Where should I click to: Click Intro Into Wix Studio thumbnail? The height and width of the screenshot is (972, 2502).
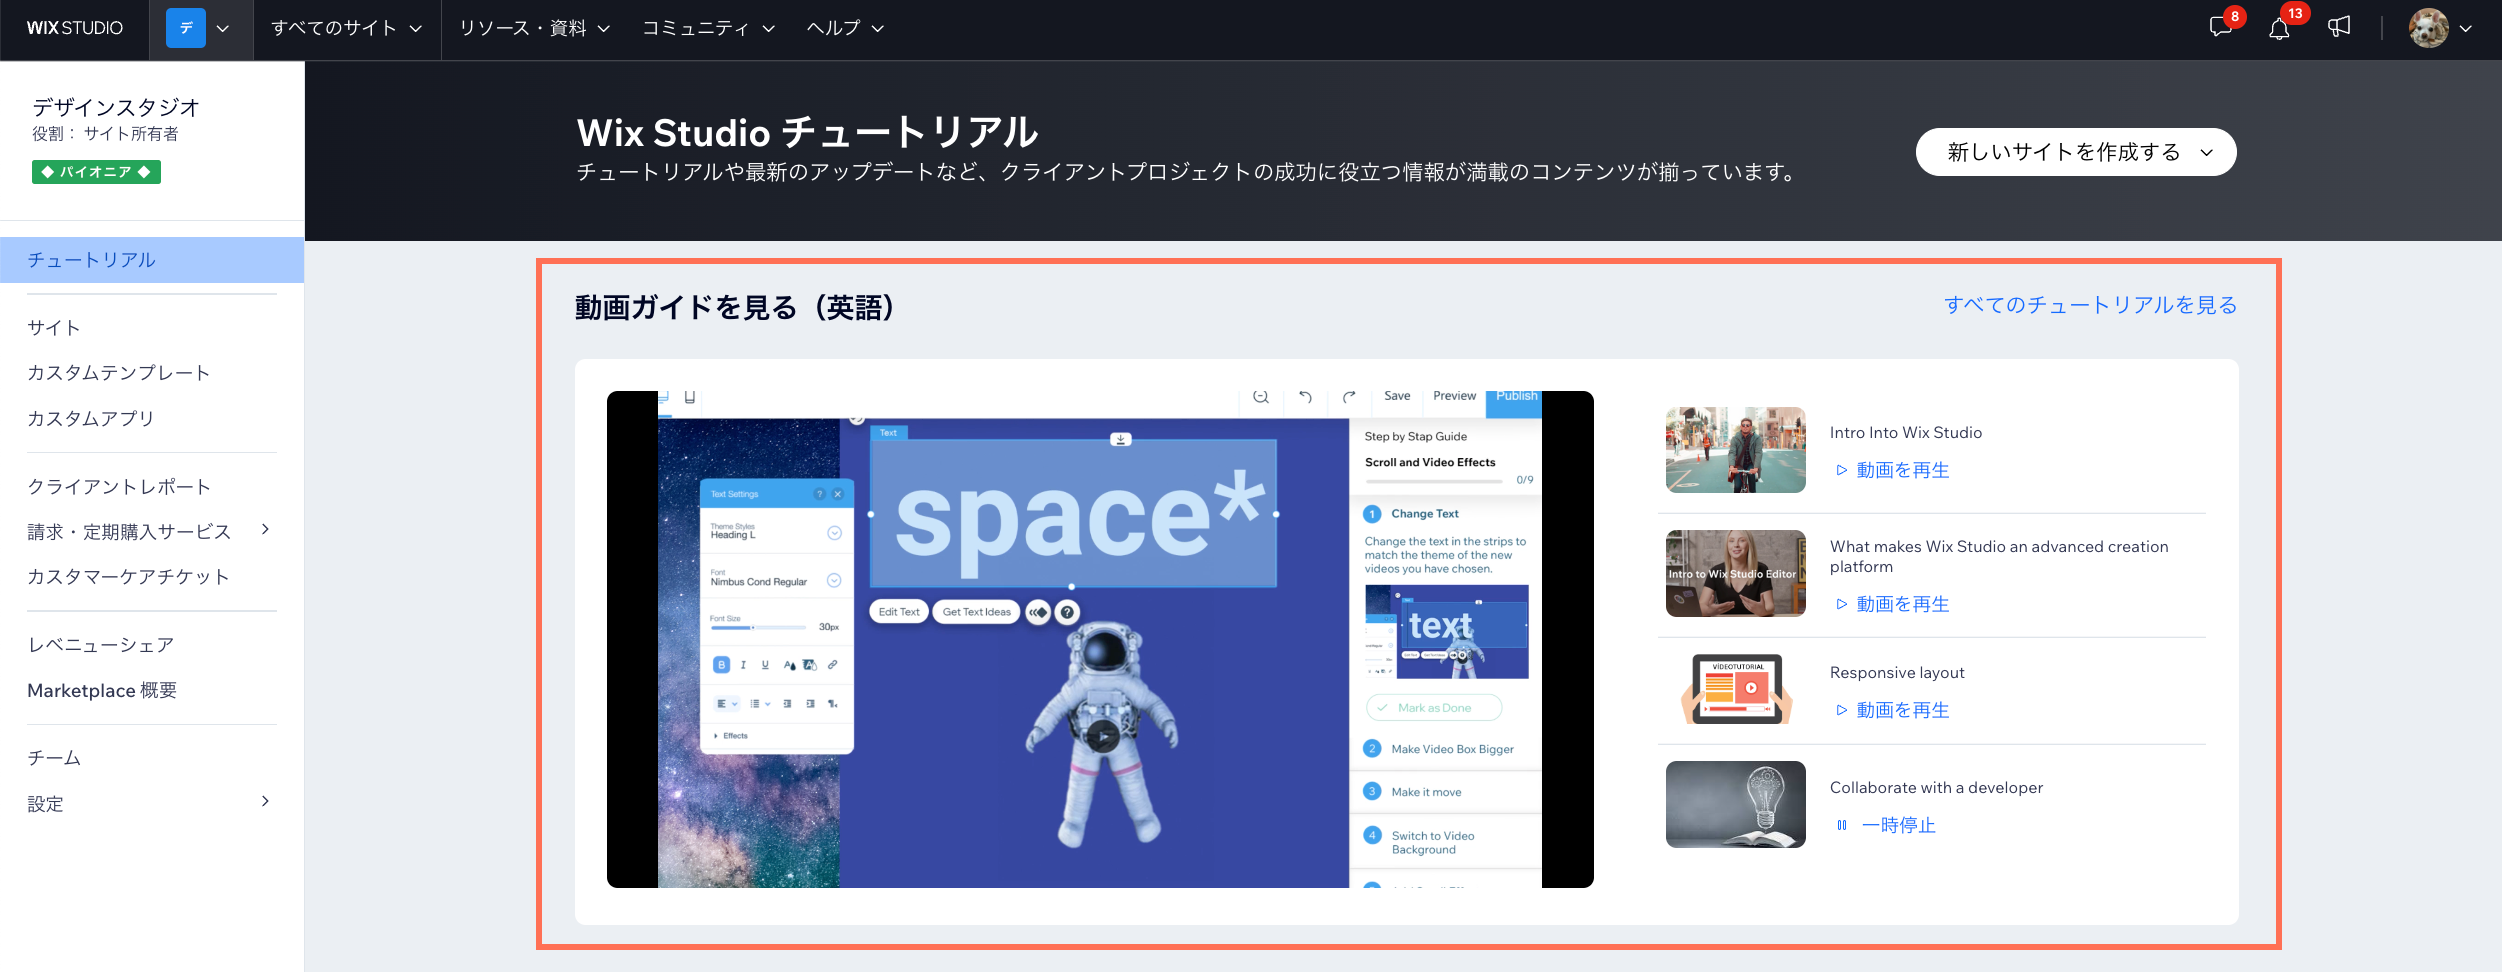pos(1736,450)
